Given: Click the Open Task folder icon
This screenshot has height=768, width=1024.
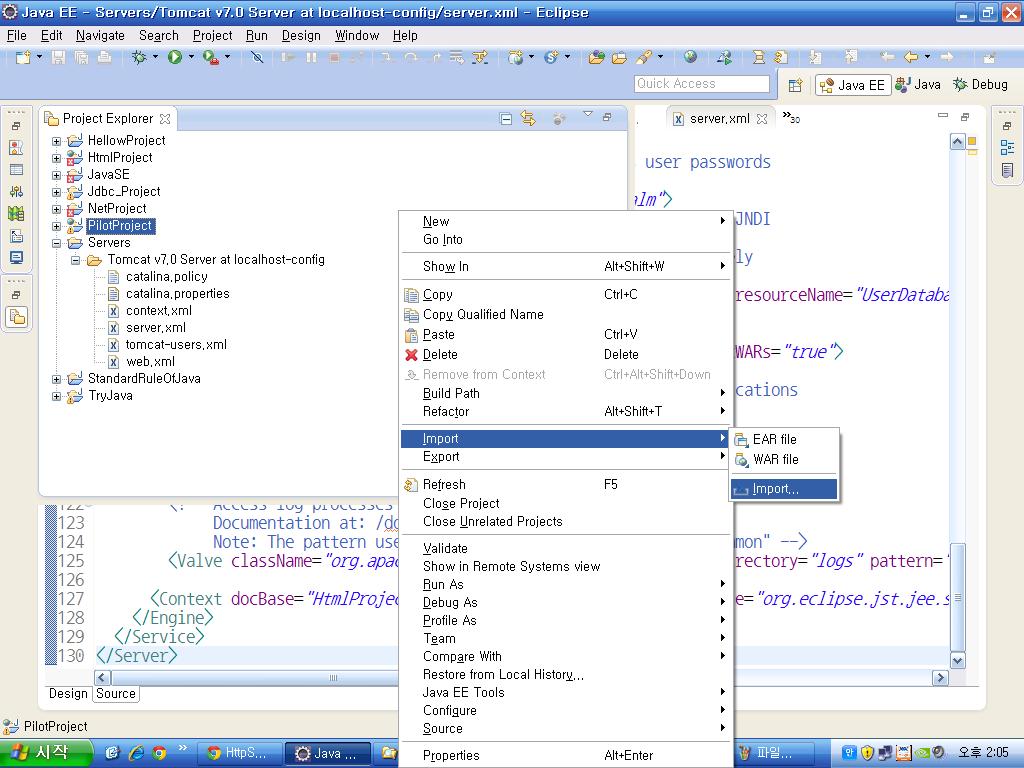Looking at the screenshot, I should coord(619,57).
